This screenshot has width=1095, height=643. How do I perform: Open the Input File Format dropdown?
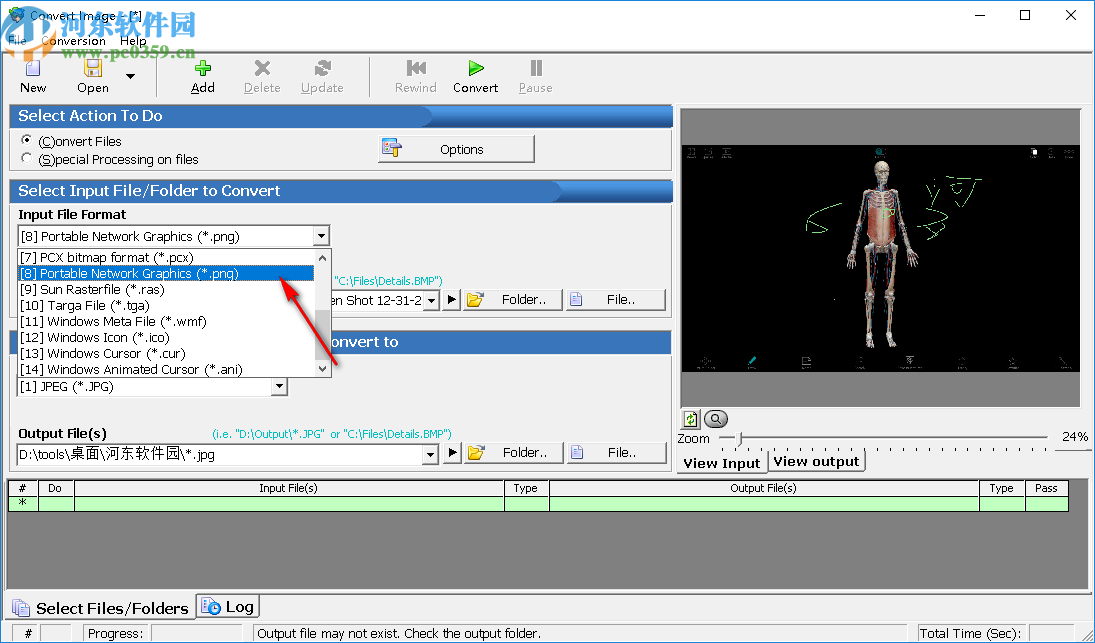point(321,236)
